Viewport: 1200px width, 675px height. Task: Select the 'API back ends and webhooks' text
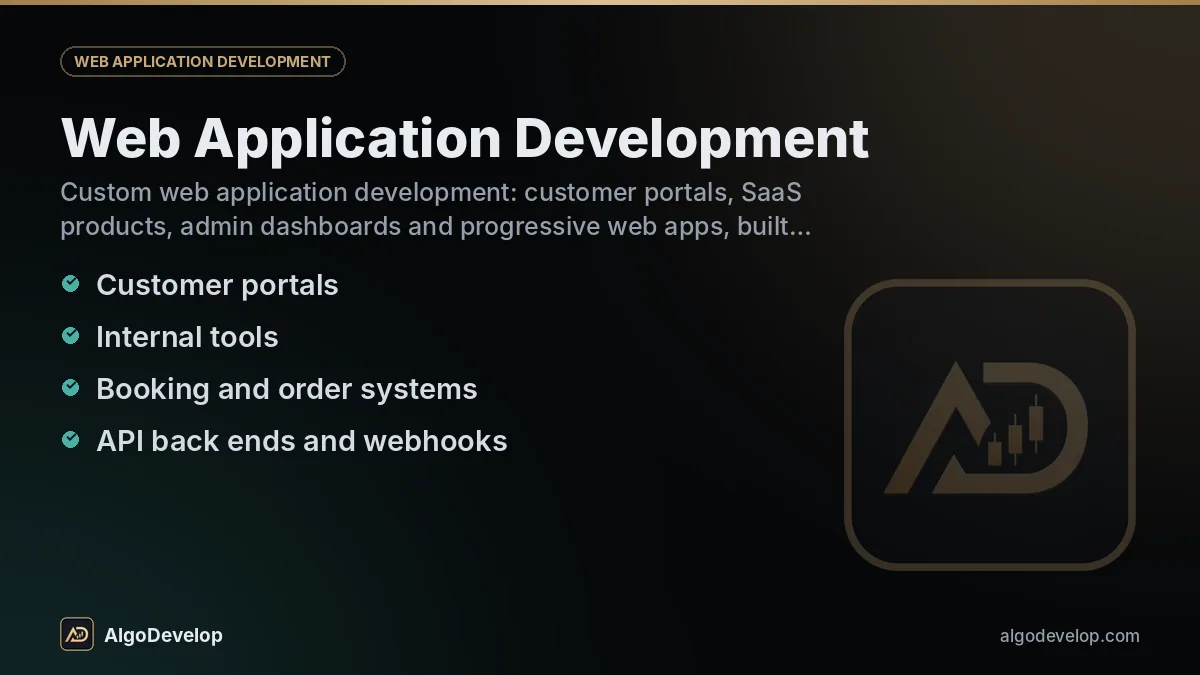(x=301, y=441)
